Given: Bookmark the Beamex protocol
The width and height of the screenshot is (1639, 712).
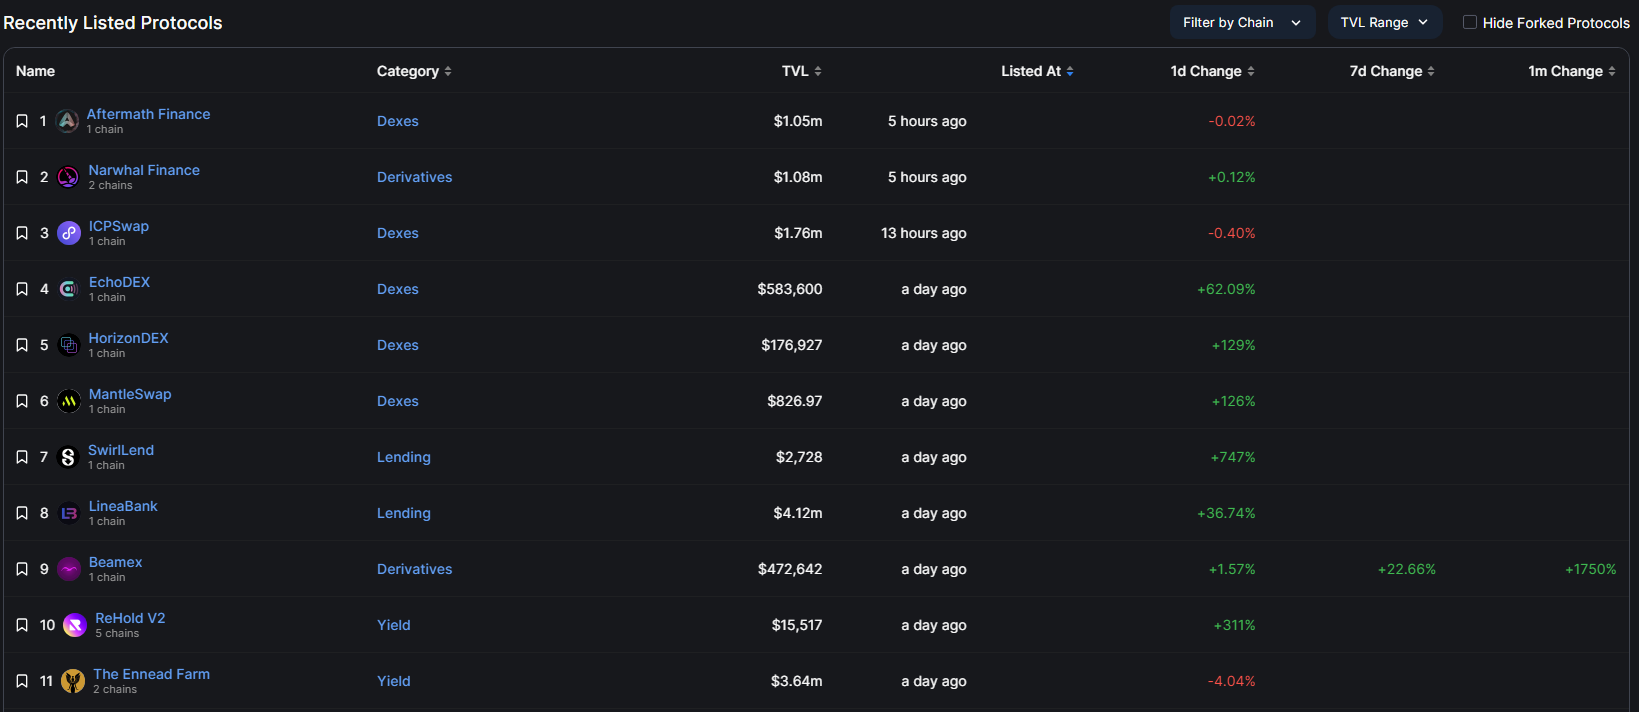Looking at the screenshot, I should (22, 569).
